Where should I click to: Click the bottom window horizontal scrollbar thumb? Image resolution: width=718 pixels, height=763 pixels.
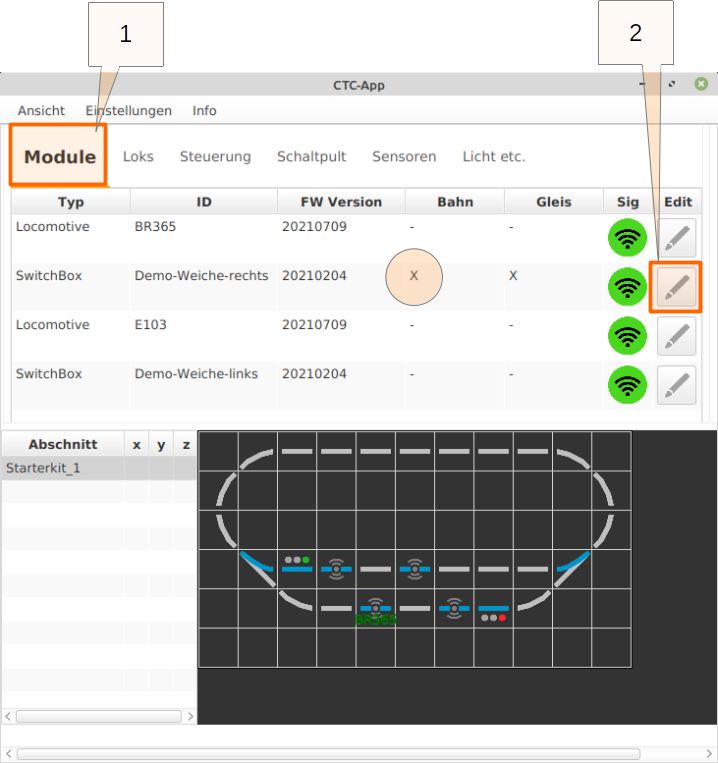pyautogui.click(x=328, y=754)
